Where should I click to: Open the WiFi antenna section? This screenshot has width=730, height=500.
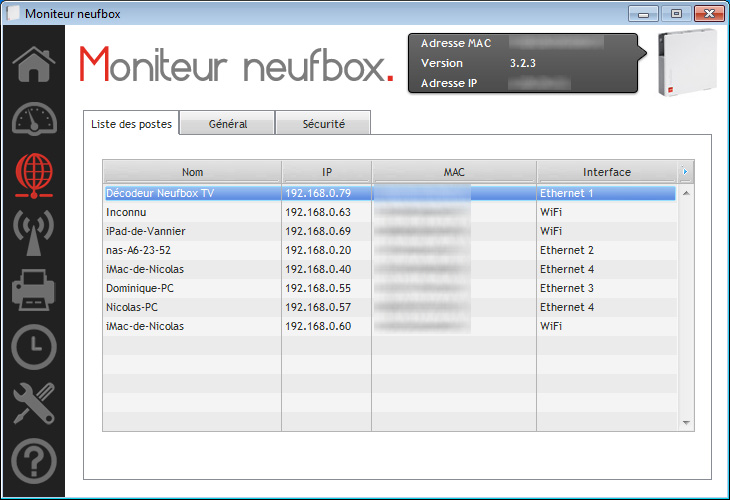33,232
